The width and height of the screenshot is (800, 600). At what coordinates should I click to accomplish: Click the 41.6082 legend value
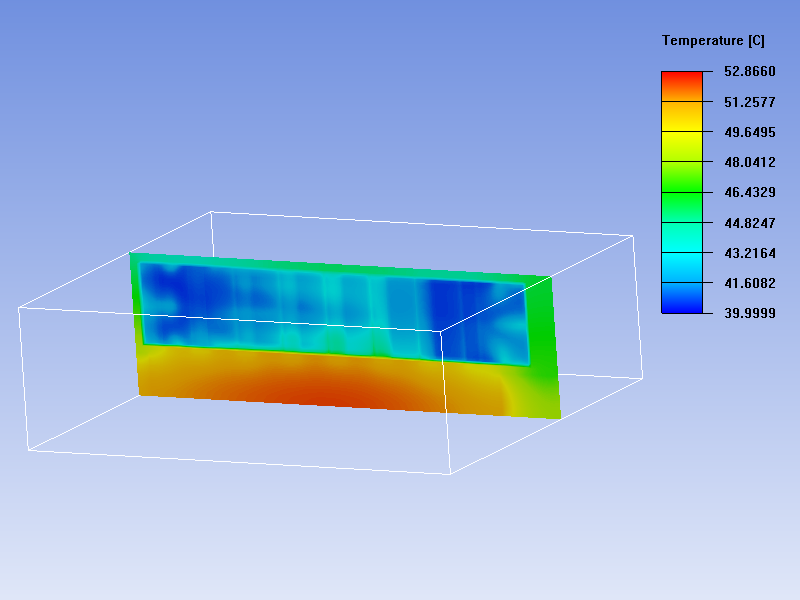click(749, 283)
